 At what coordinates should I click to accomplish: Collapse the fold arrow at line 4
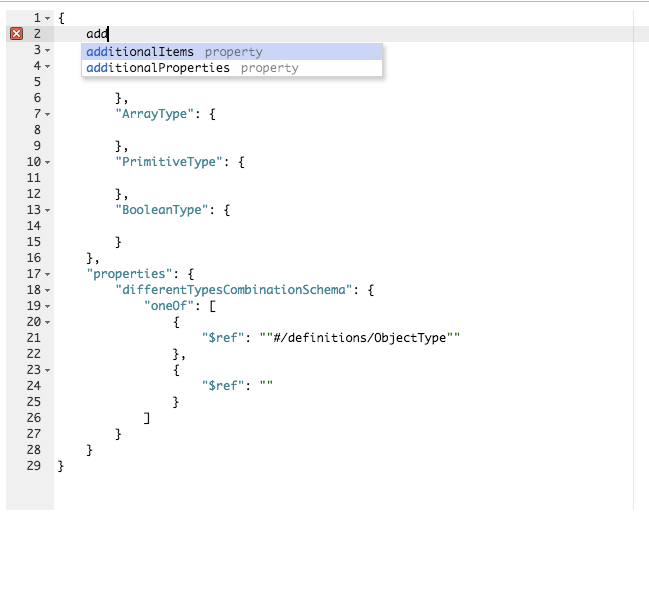(x=48, y=66)
